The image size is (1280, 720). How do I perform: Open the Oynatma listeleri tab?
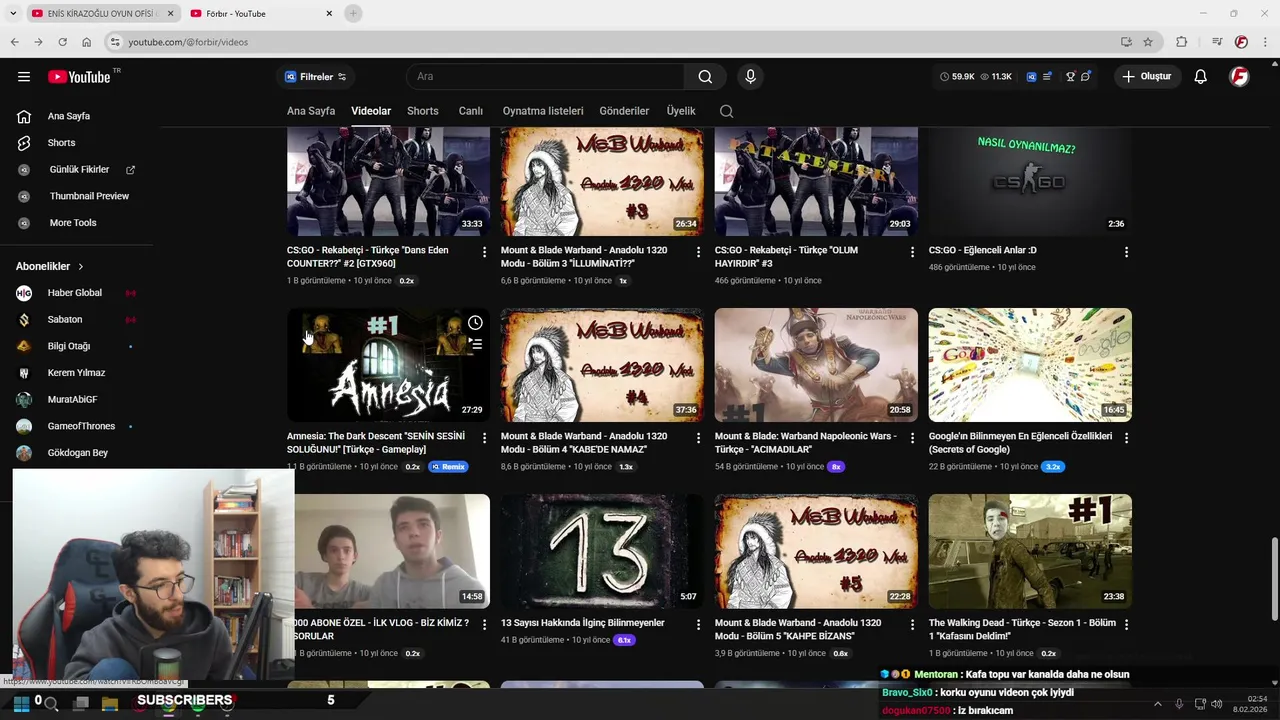tap(543, 111)
